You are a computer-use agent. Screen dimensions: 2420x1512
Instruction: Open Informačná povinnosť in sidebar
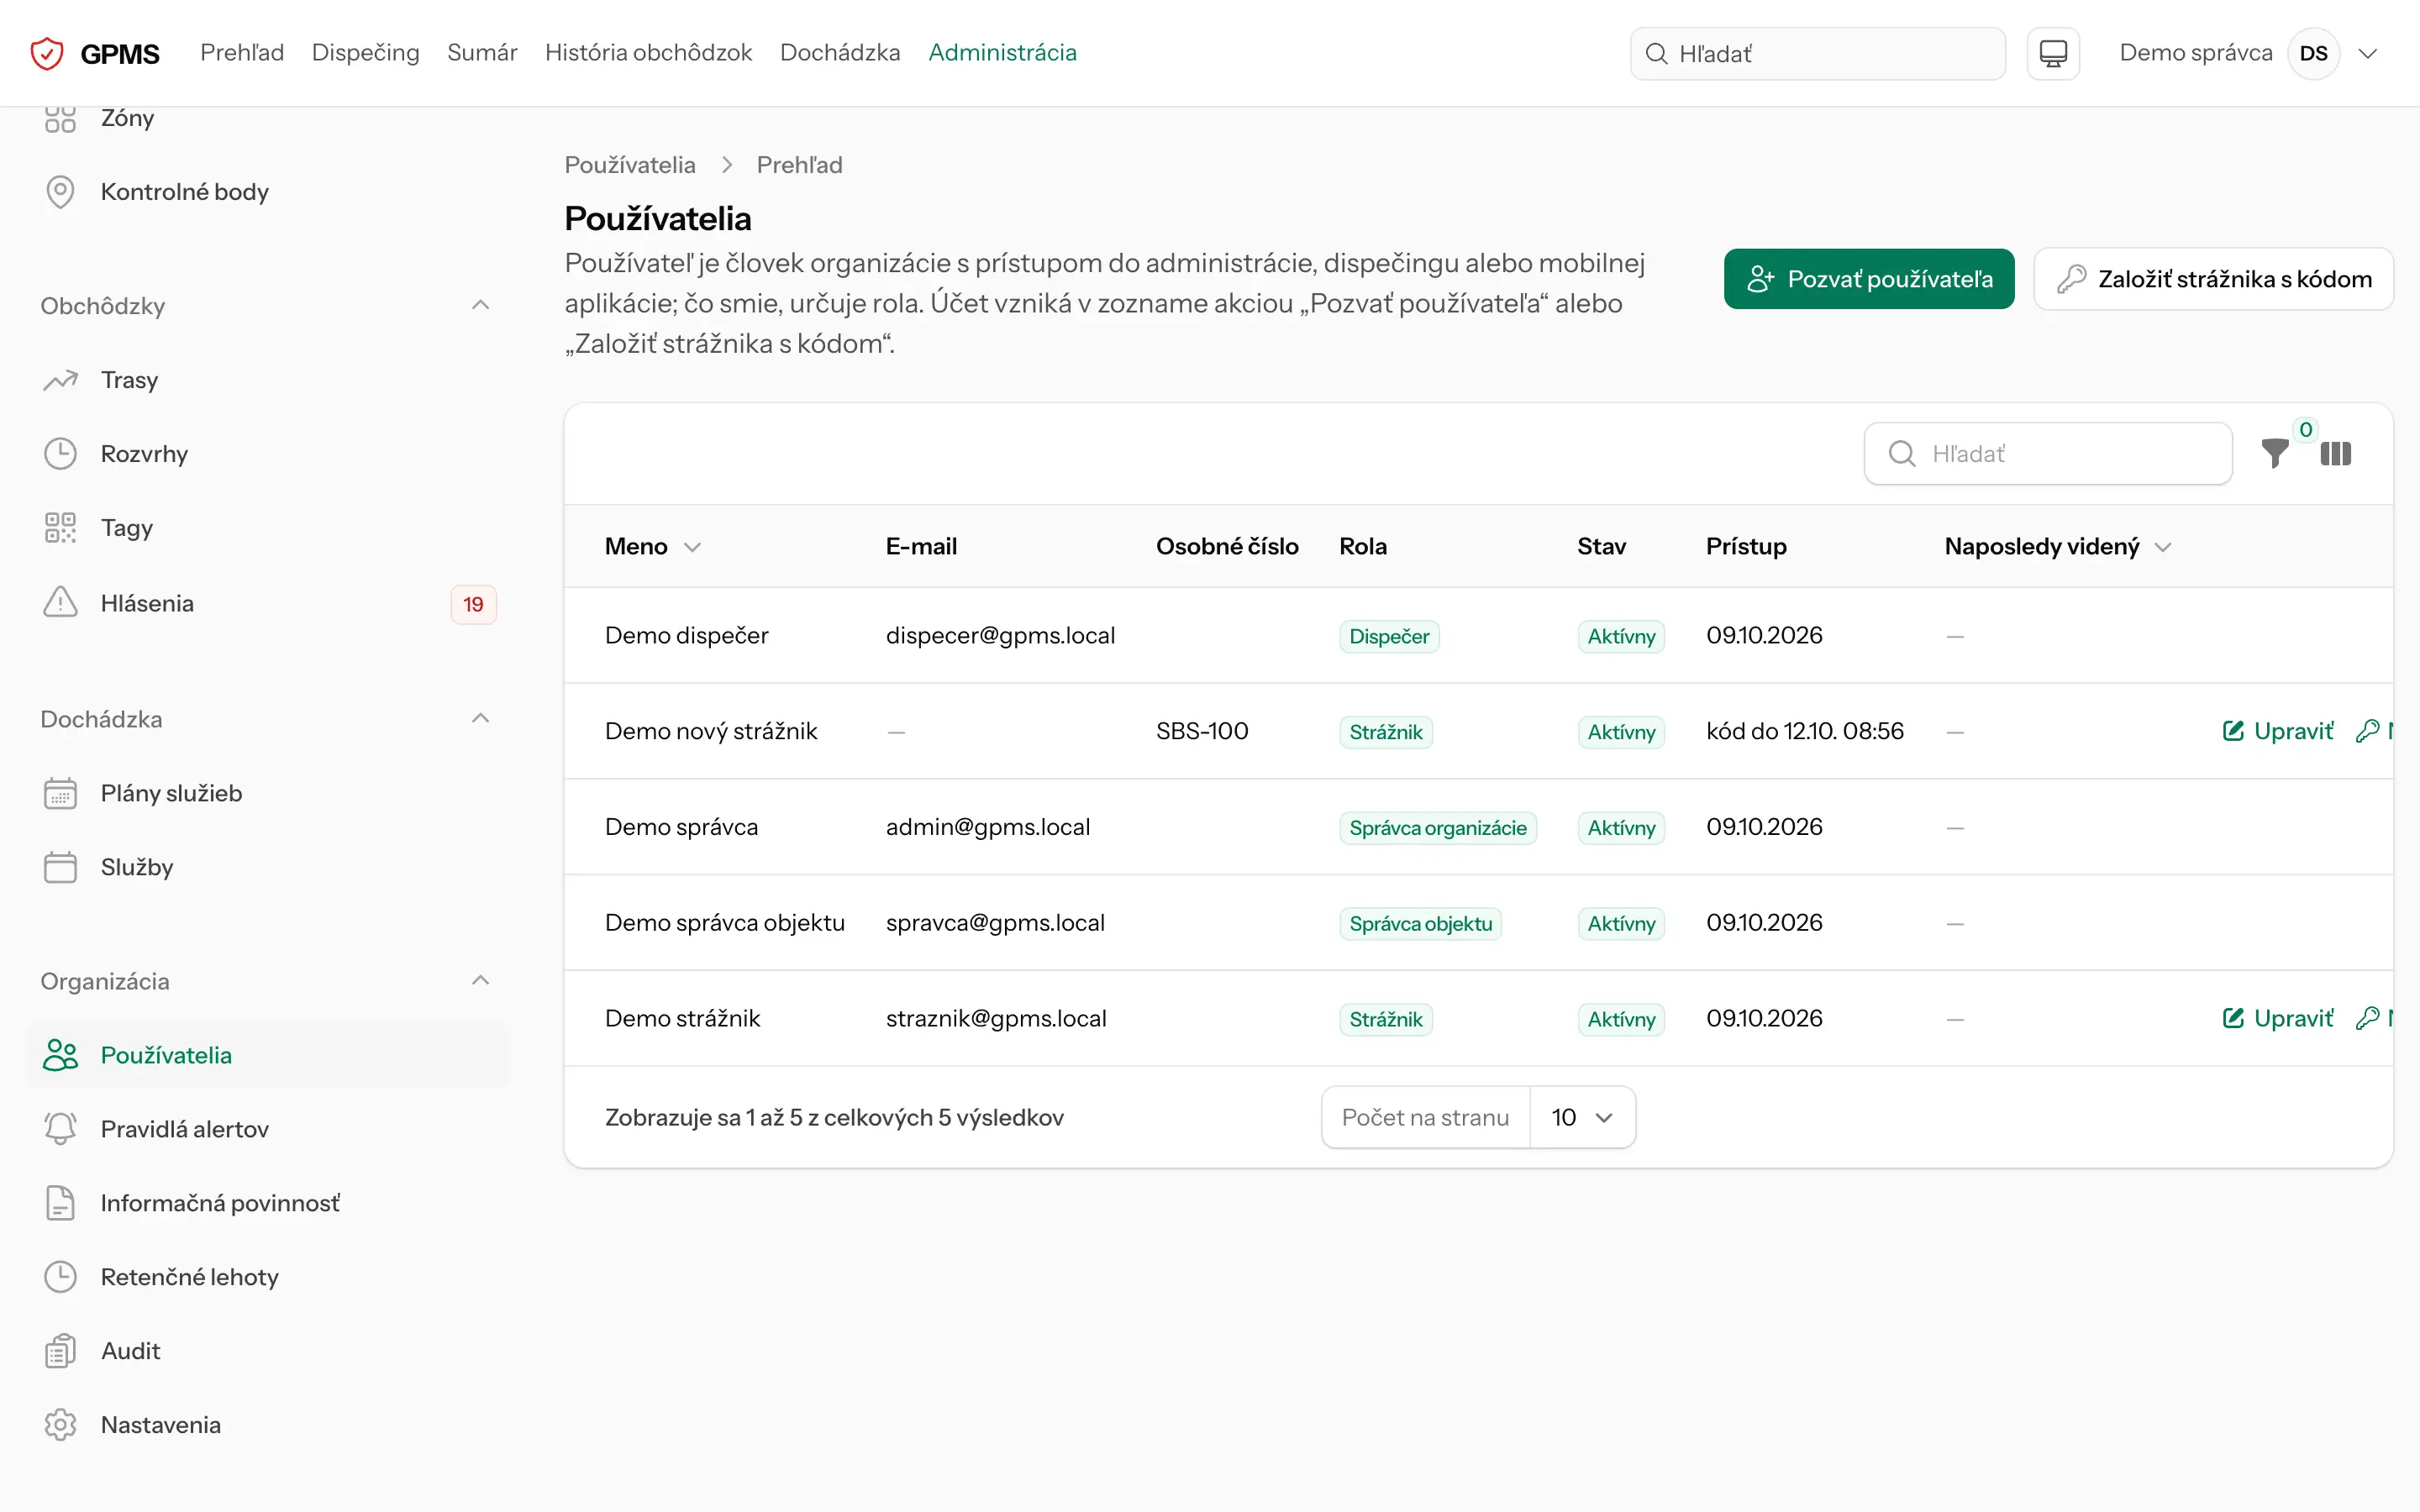pos(268,1203)
